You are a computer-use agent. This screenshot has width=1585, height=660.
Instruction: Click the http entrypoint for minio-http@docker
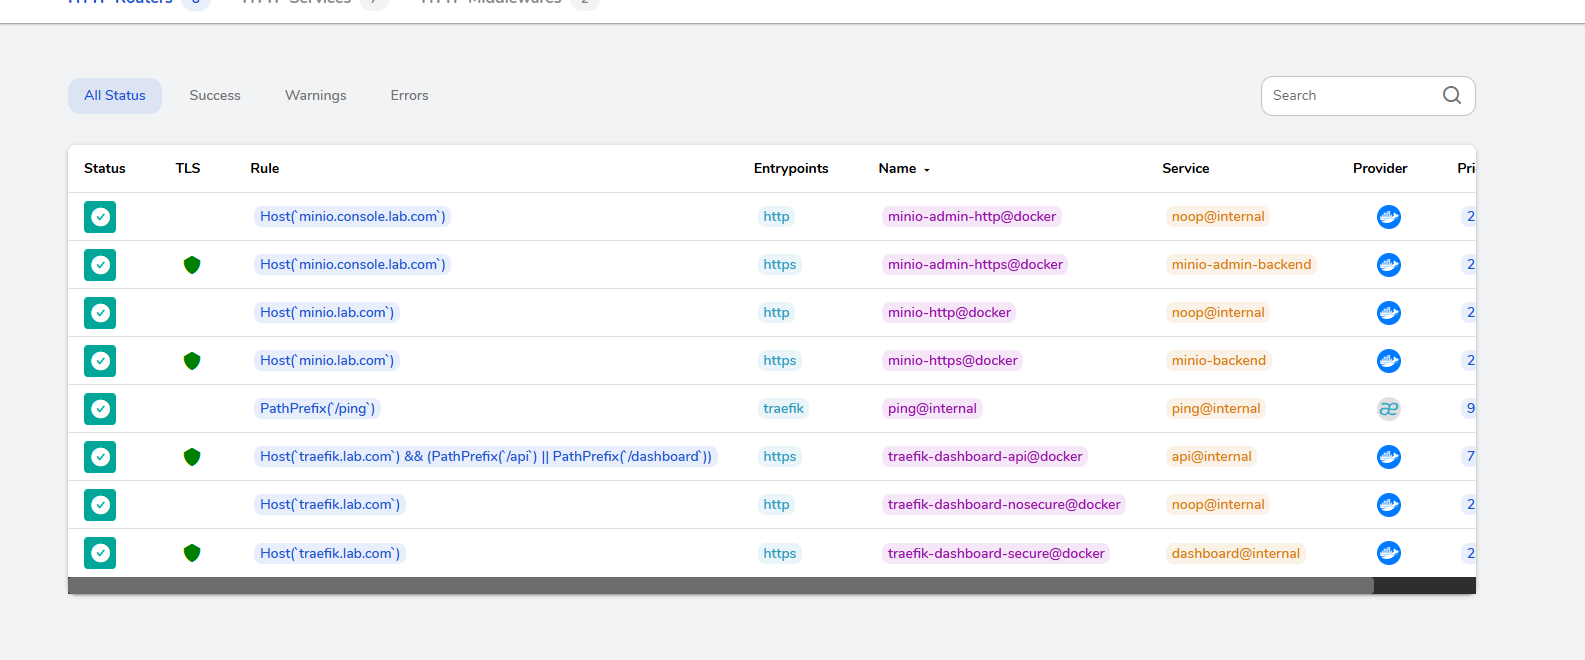(776, 313)
